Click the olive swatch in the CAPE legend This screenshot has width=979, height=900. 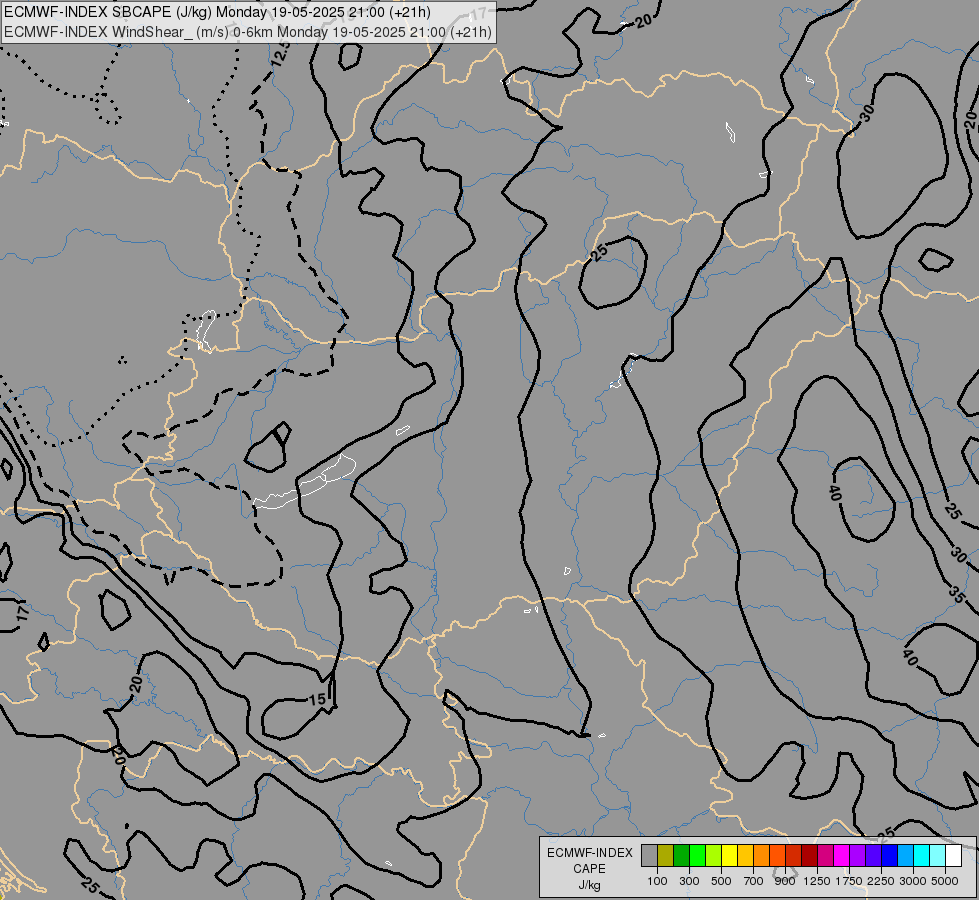point(666,856)
